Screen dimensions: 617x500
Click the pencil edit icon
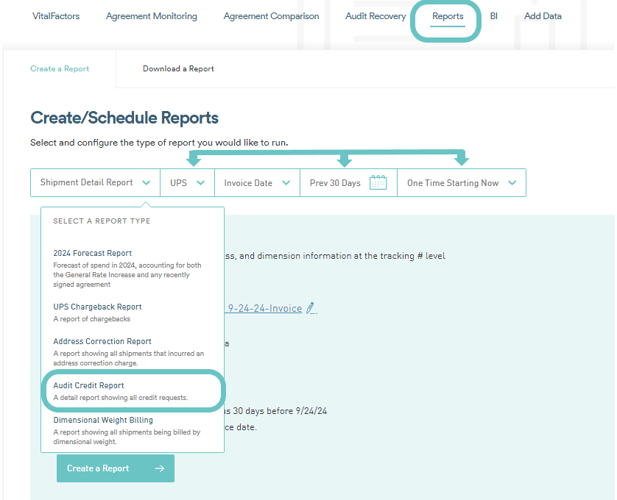coord(311,308)
